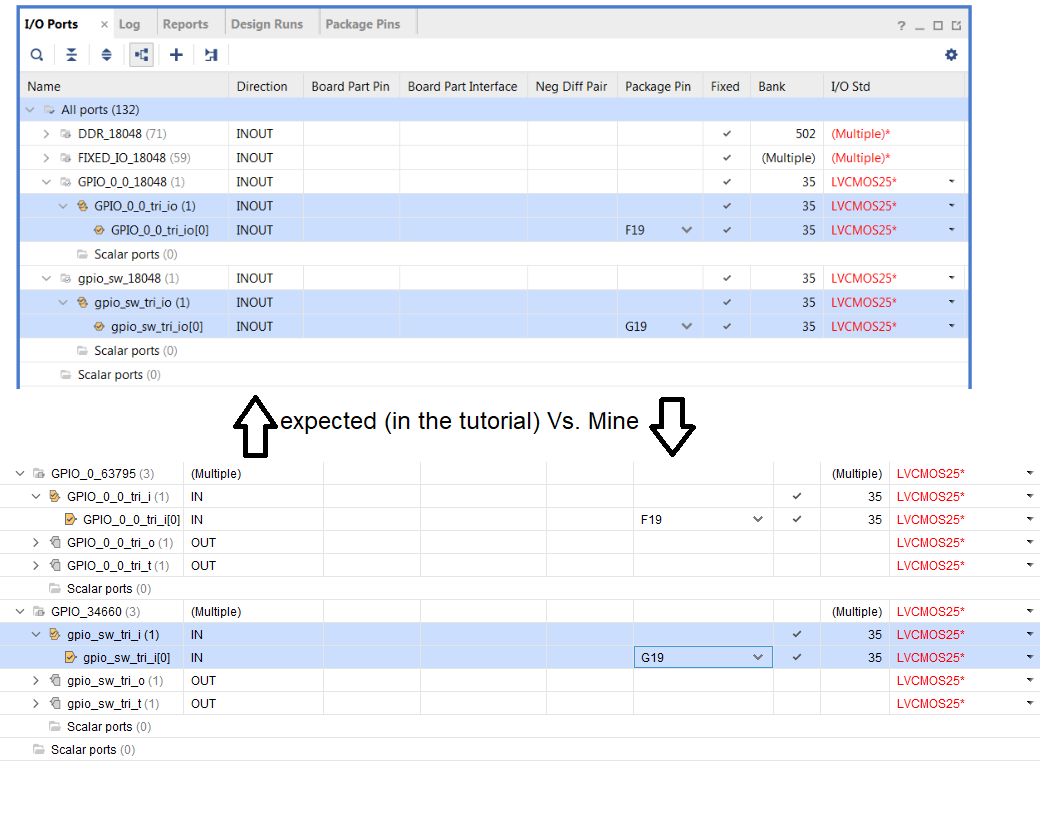The image size is (1046, 822).
Task: Click the Create I/O Port plus icon
Action: coord(176,55)
